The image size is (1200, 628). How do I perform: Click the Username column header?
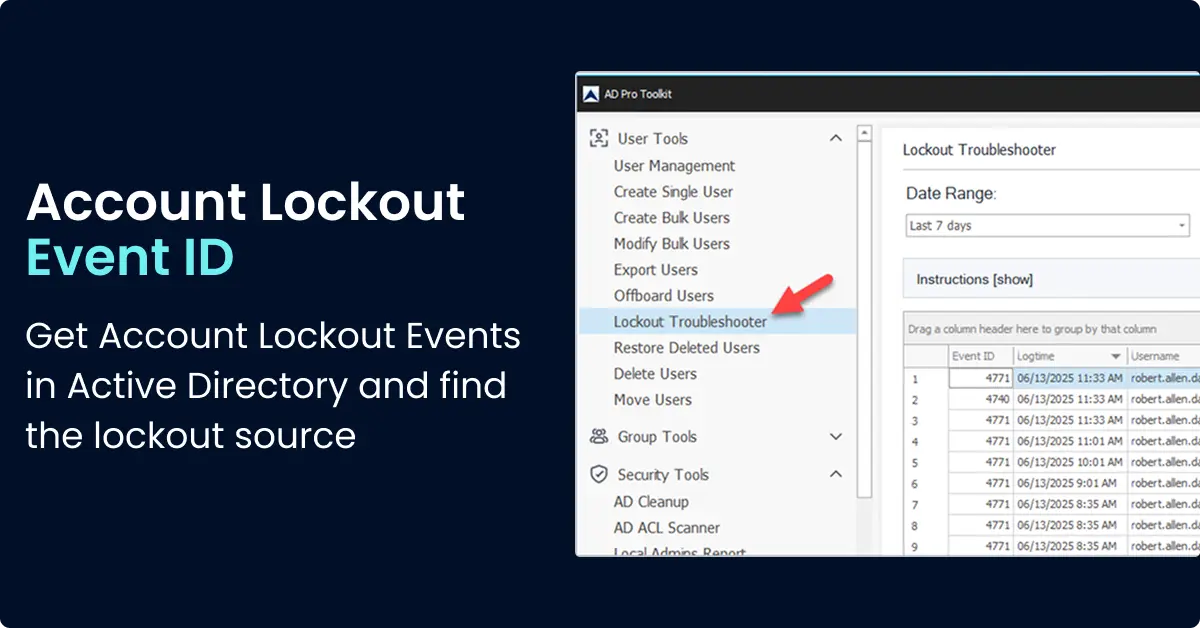coord(1164,356)
